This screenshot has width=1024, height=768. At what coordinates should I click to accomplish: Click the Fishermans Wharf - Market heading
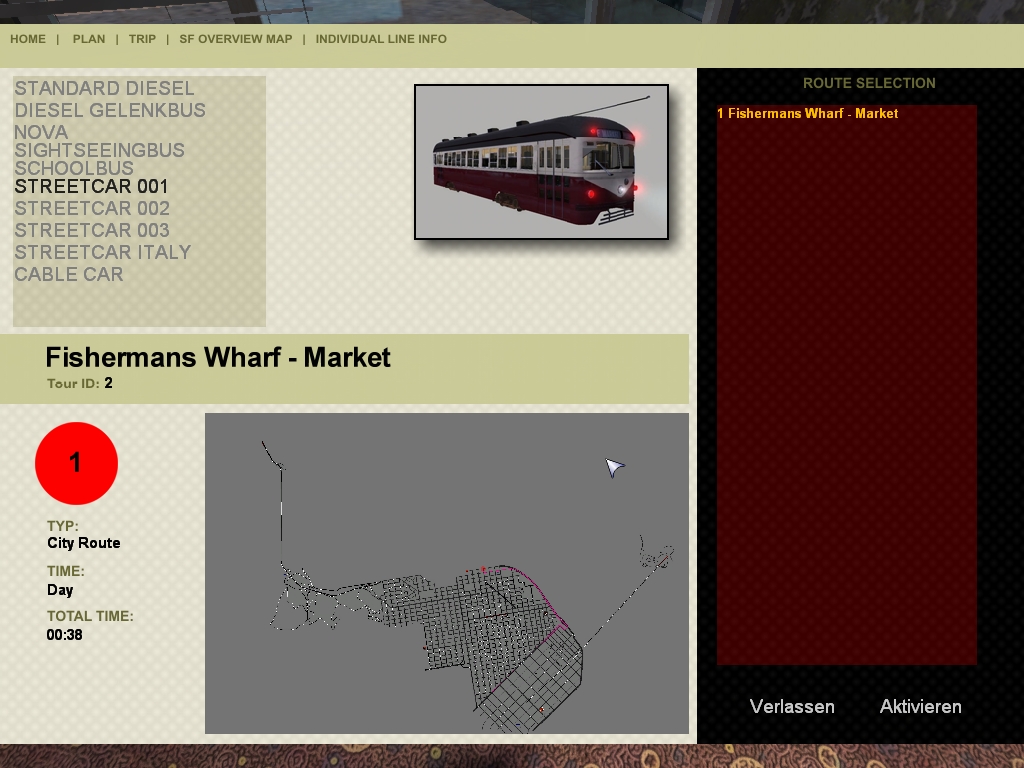point(218,358)
